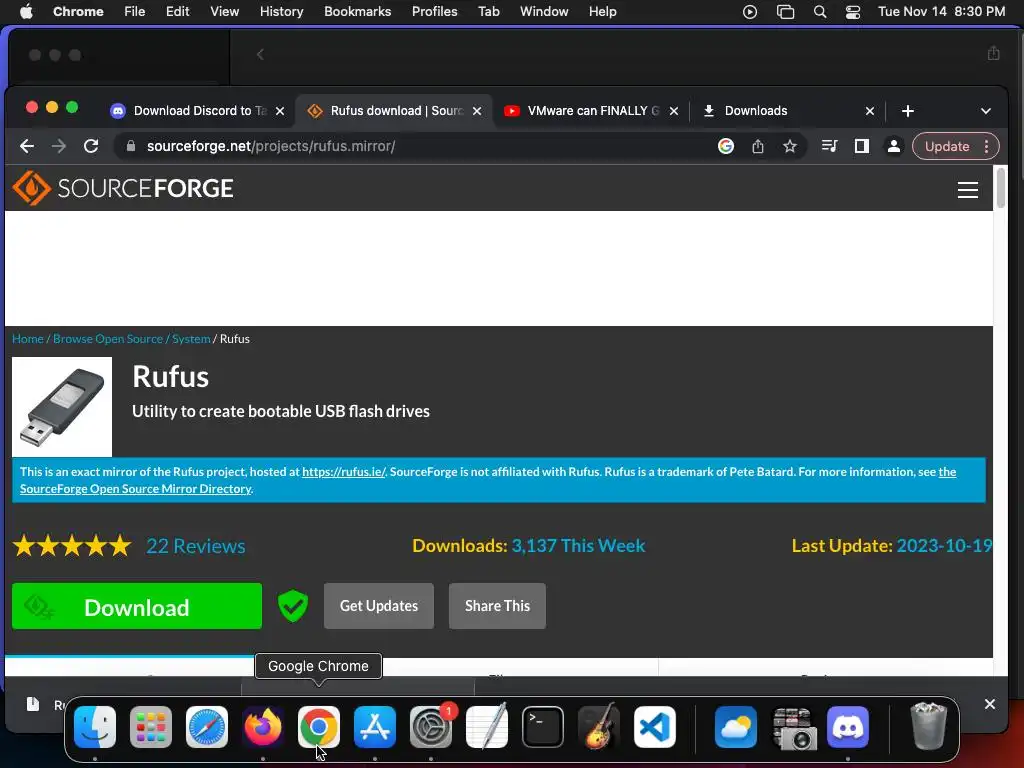Viewport: 1024px width, 768px height.
Task: Close the Rufus download tab
Action: tap(477, 111)
